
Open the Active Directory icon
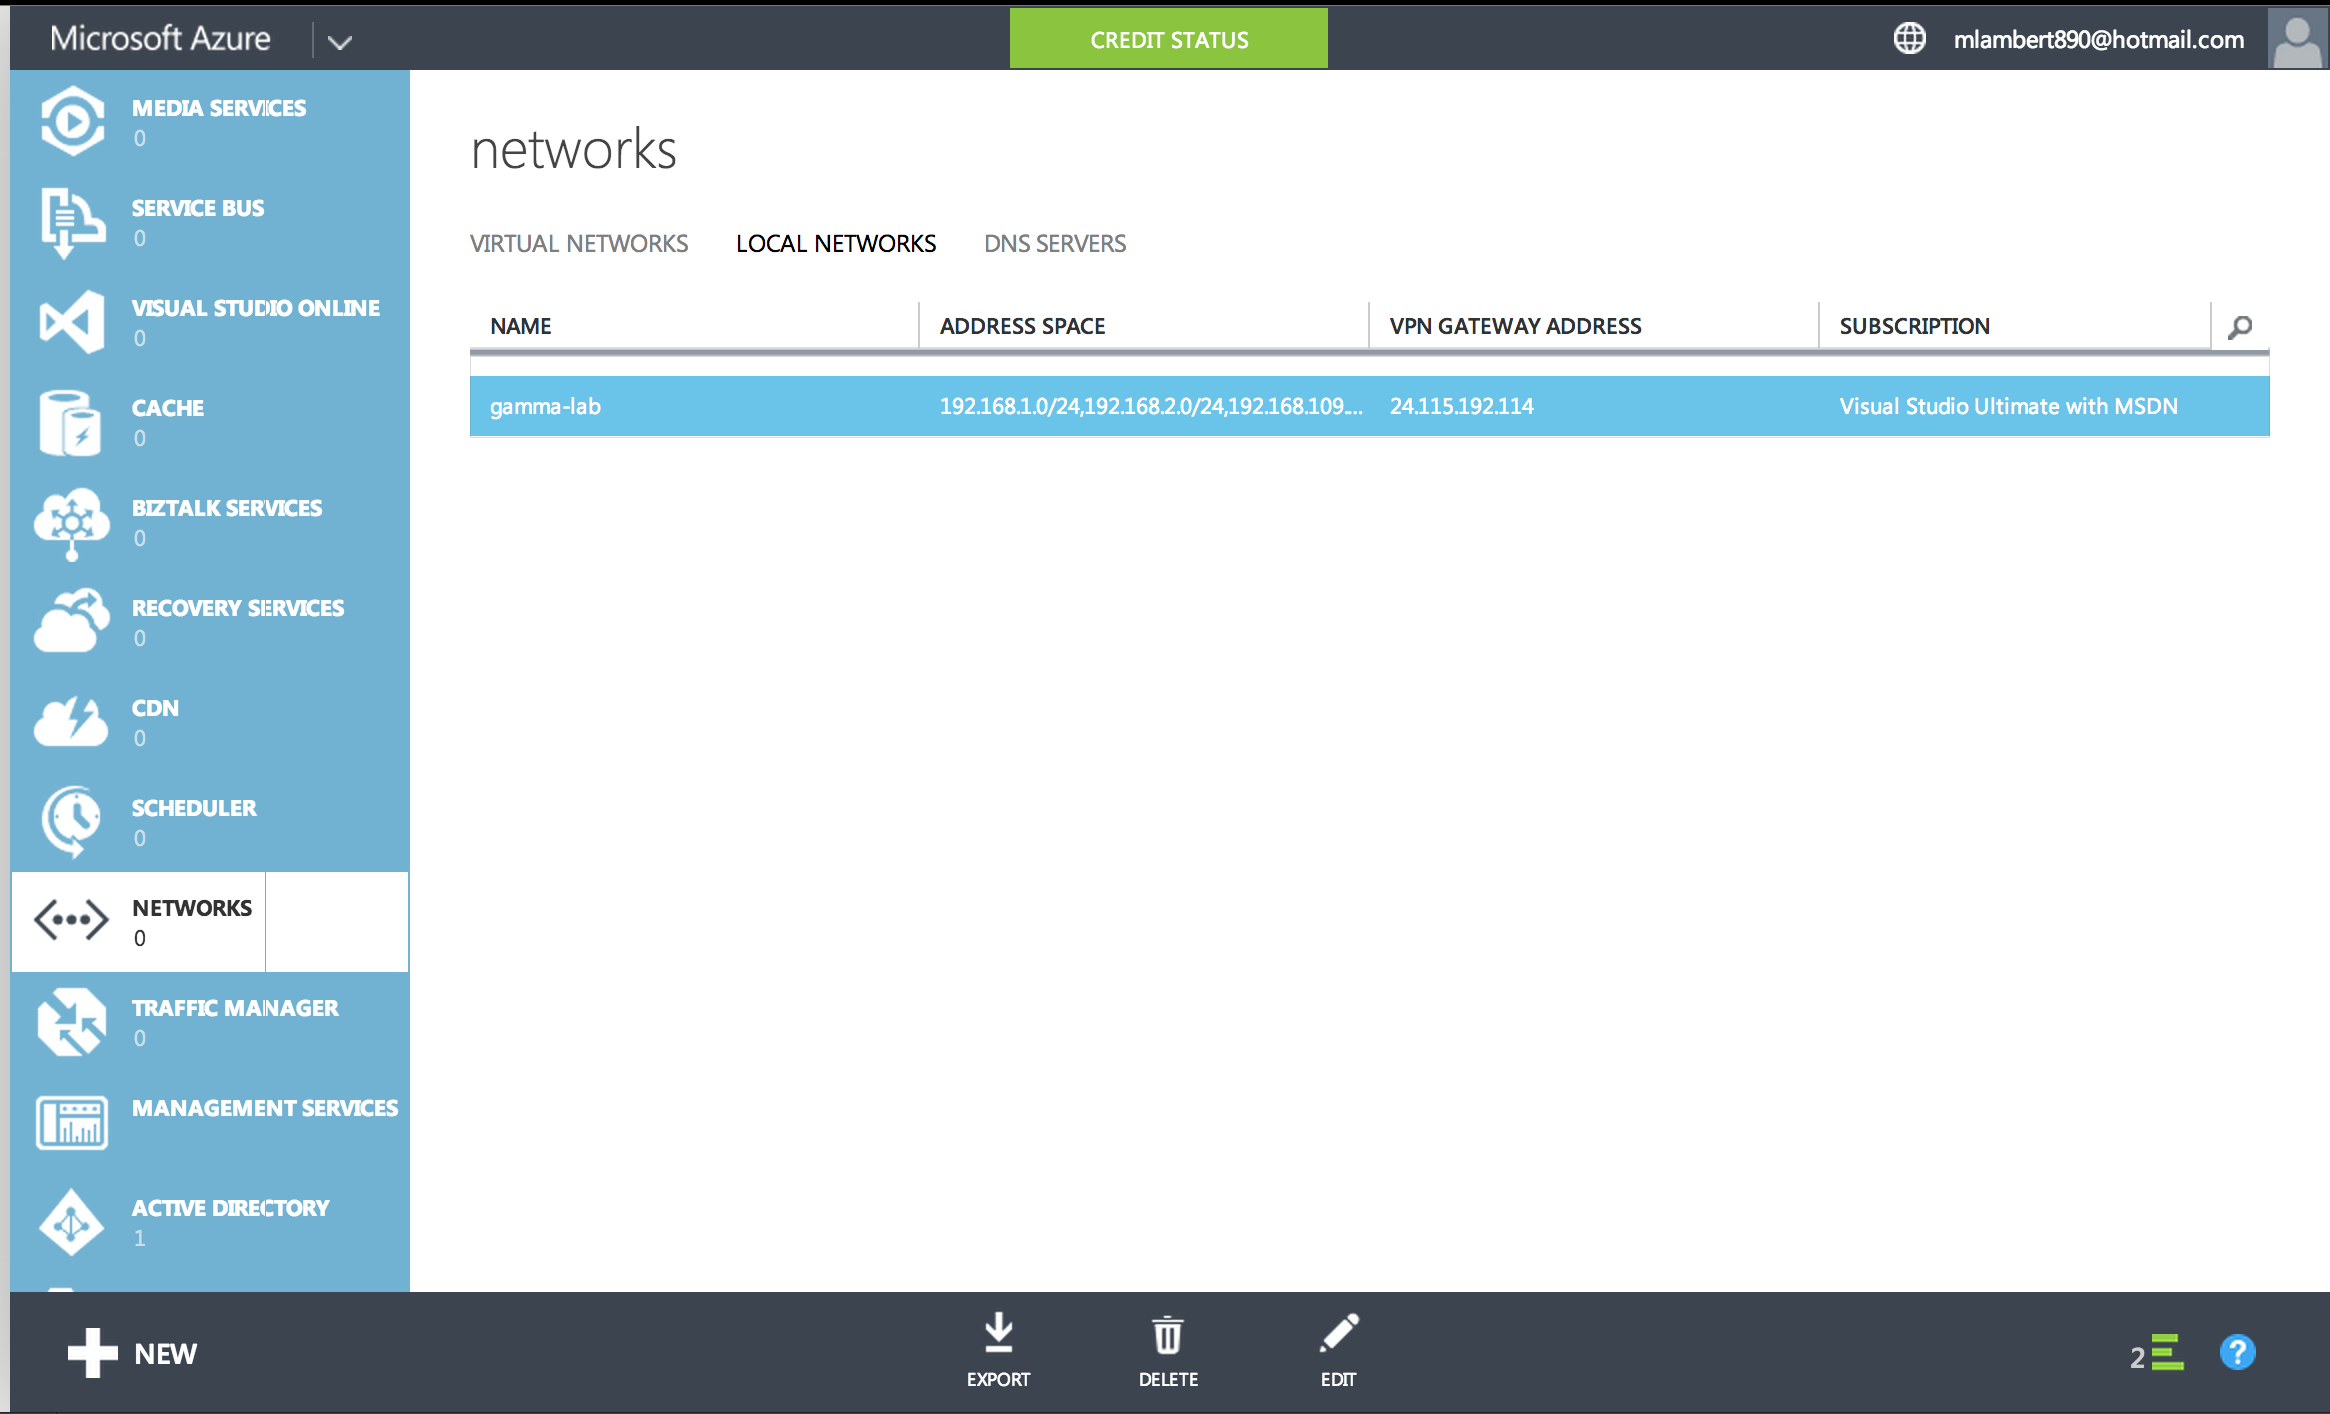pos(72,1221)
